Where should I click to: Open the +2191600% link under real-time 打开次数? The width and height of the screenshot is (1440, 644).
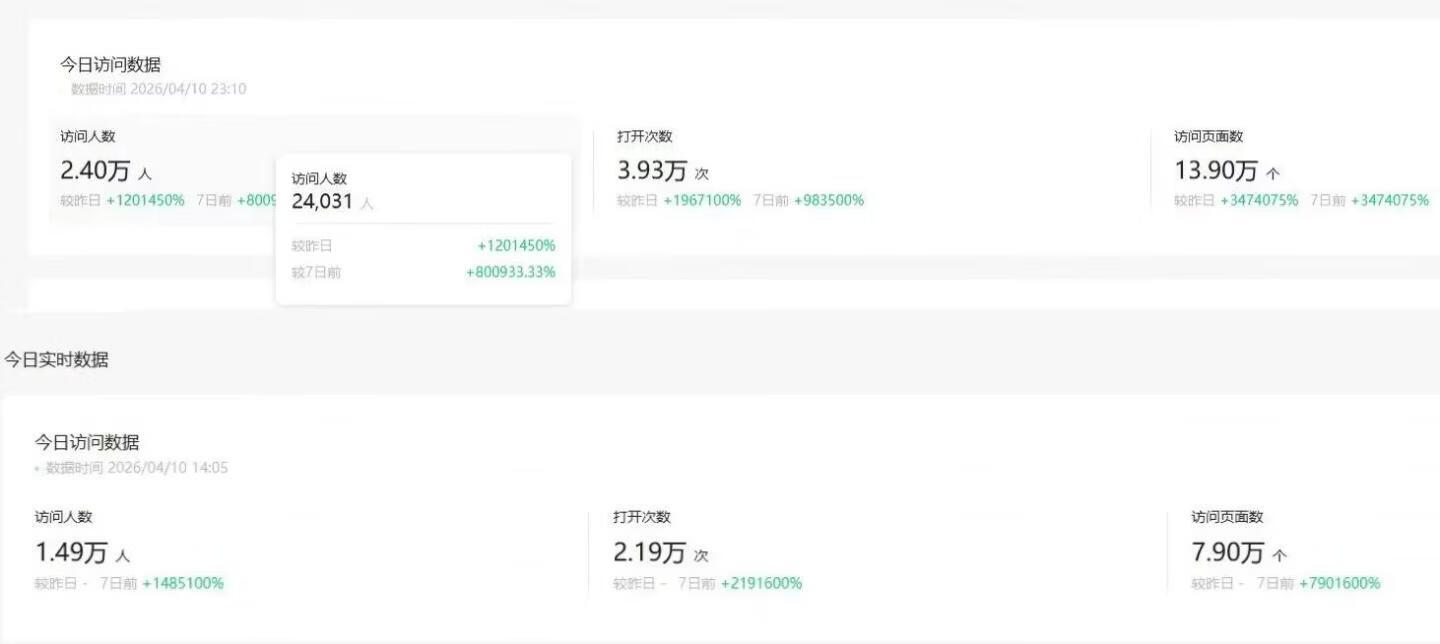click(765, 583)
